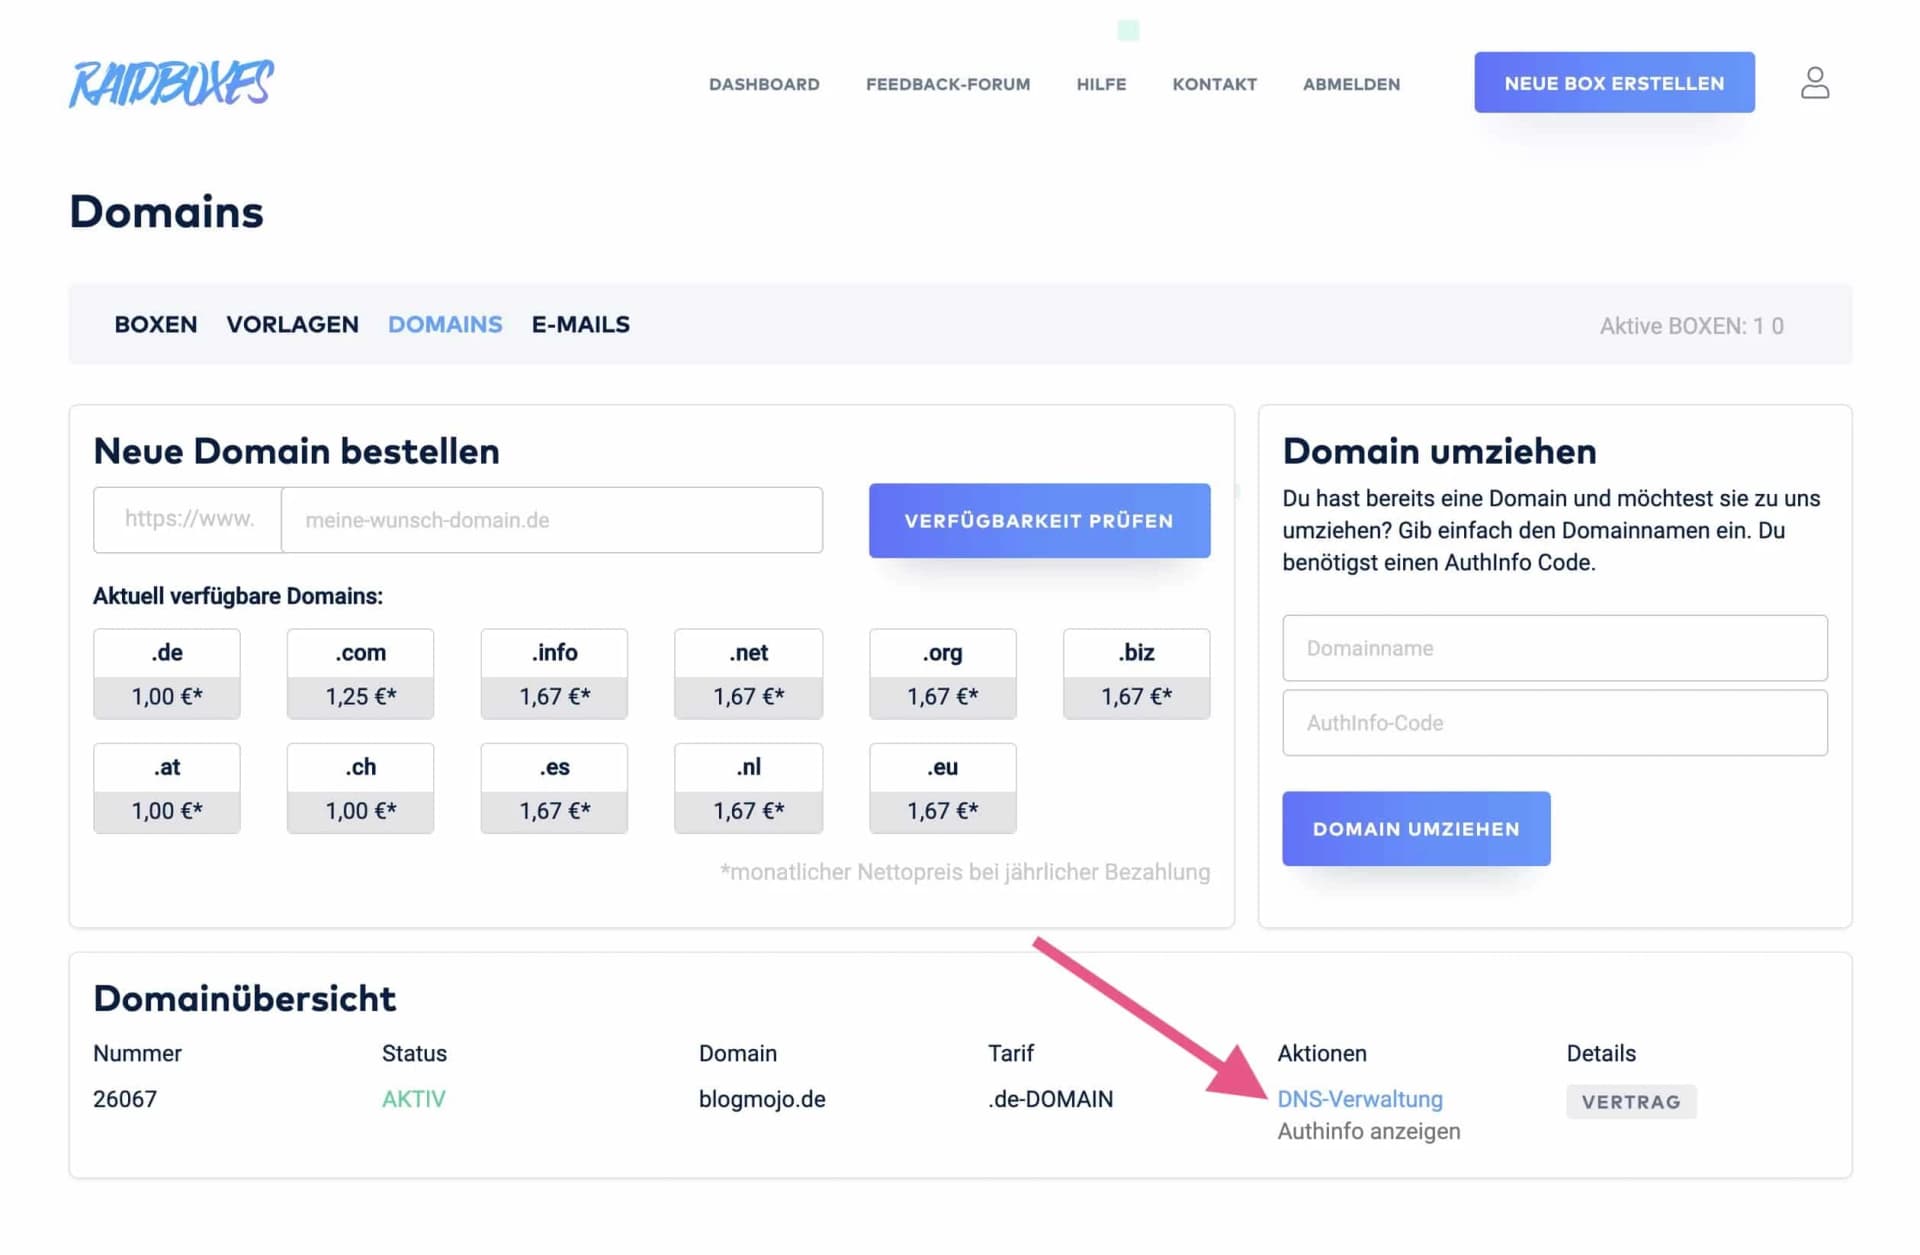Click the DOMAIN UMZIEHEN button
Screen dimensions: 1920x1255
point(1416,828)
